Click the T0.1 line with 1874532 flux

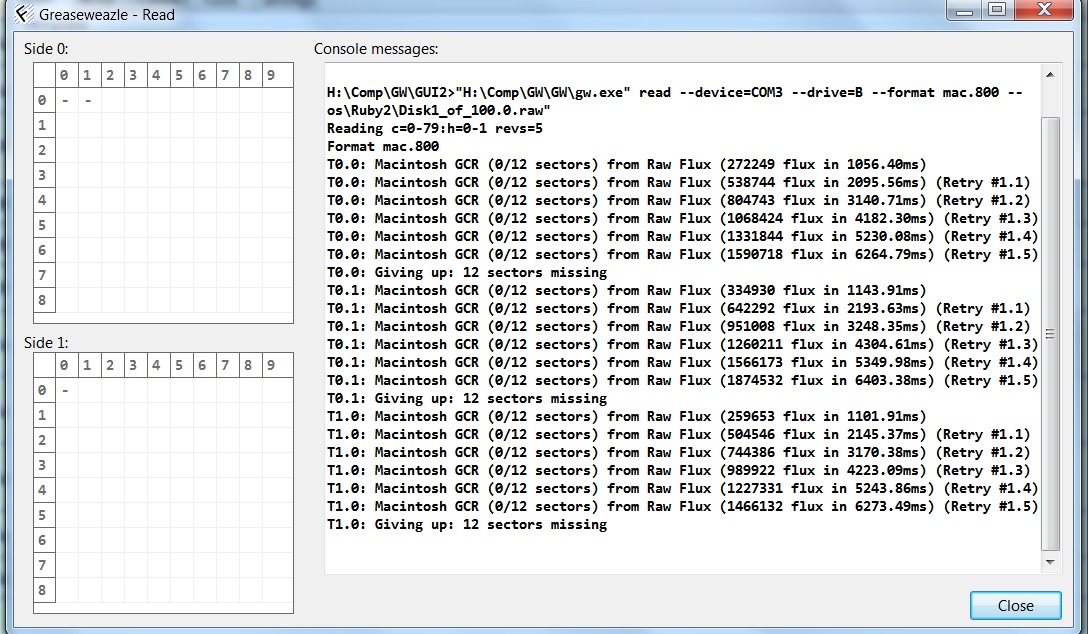(x=683, y=381)
